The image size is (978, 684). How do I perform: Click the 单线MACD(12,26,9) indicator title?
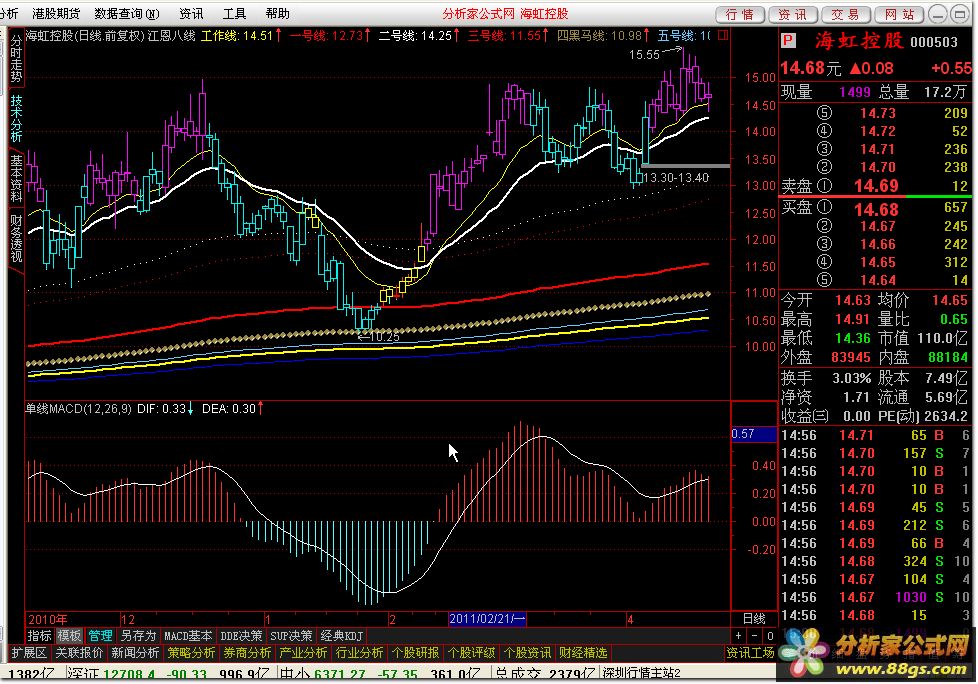[x=78, y=408]
